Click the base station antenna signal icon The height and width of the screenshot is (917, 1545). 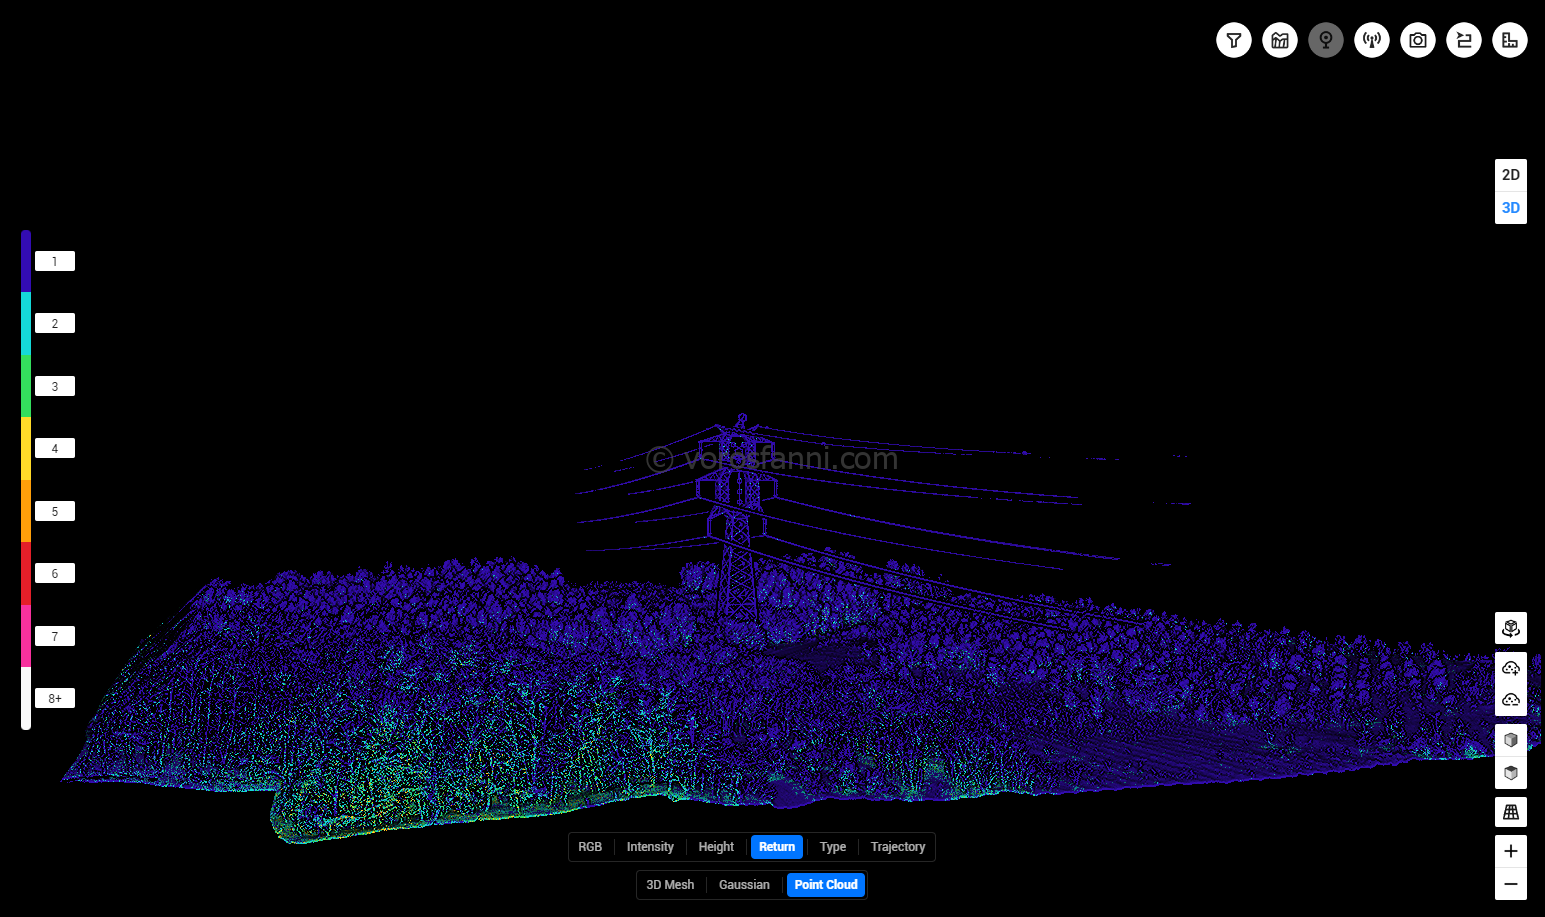coord(1372,40)
